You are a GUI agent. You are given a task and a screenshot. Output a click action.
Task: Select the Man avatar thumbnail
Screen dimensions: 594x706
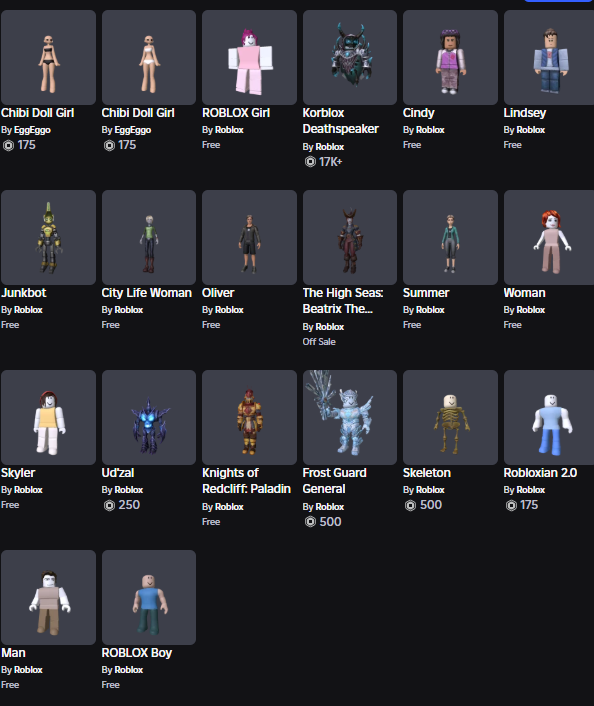(x=49, y=597)
